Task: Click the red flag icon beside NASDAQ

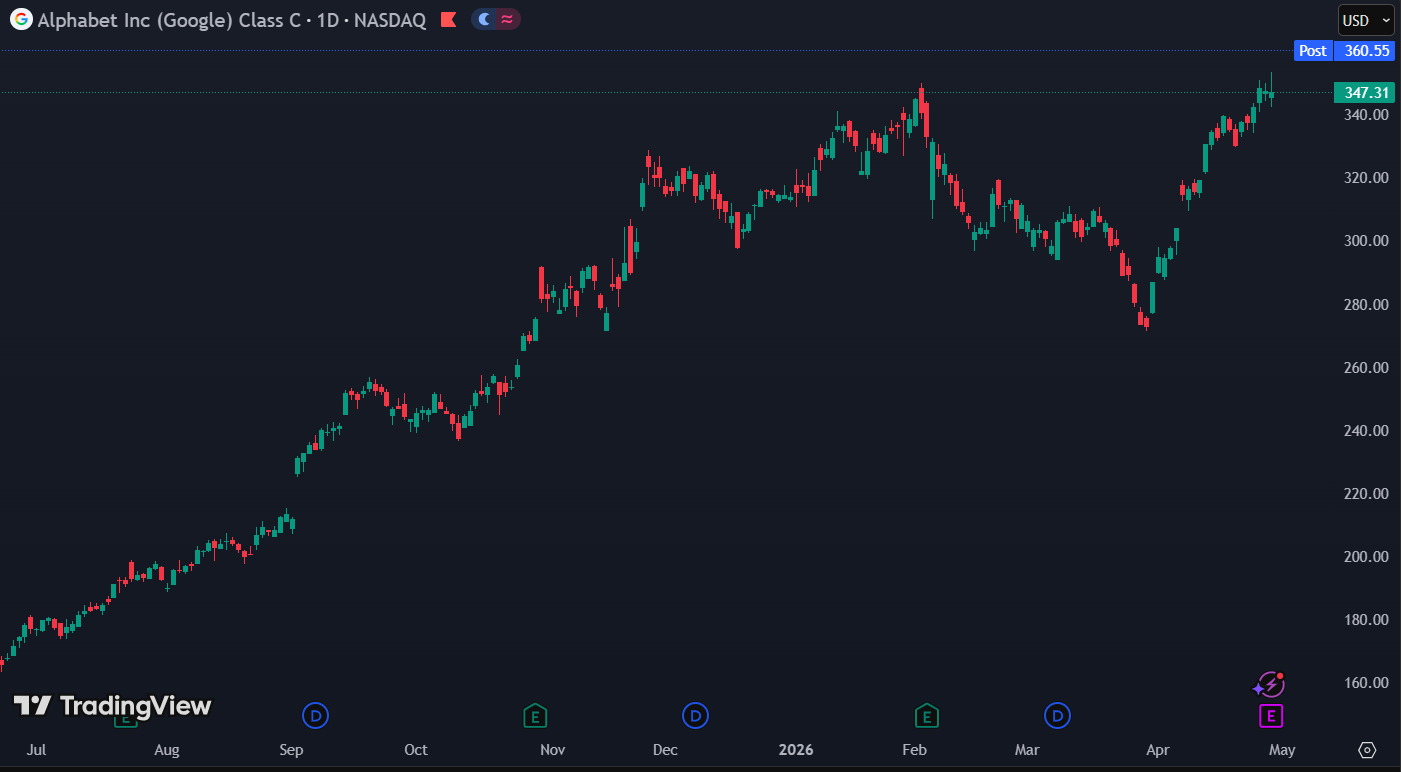Action: [x=449, y=19]
